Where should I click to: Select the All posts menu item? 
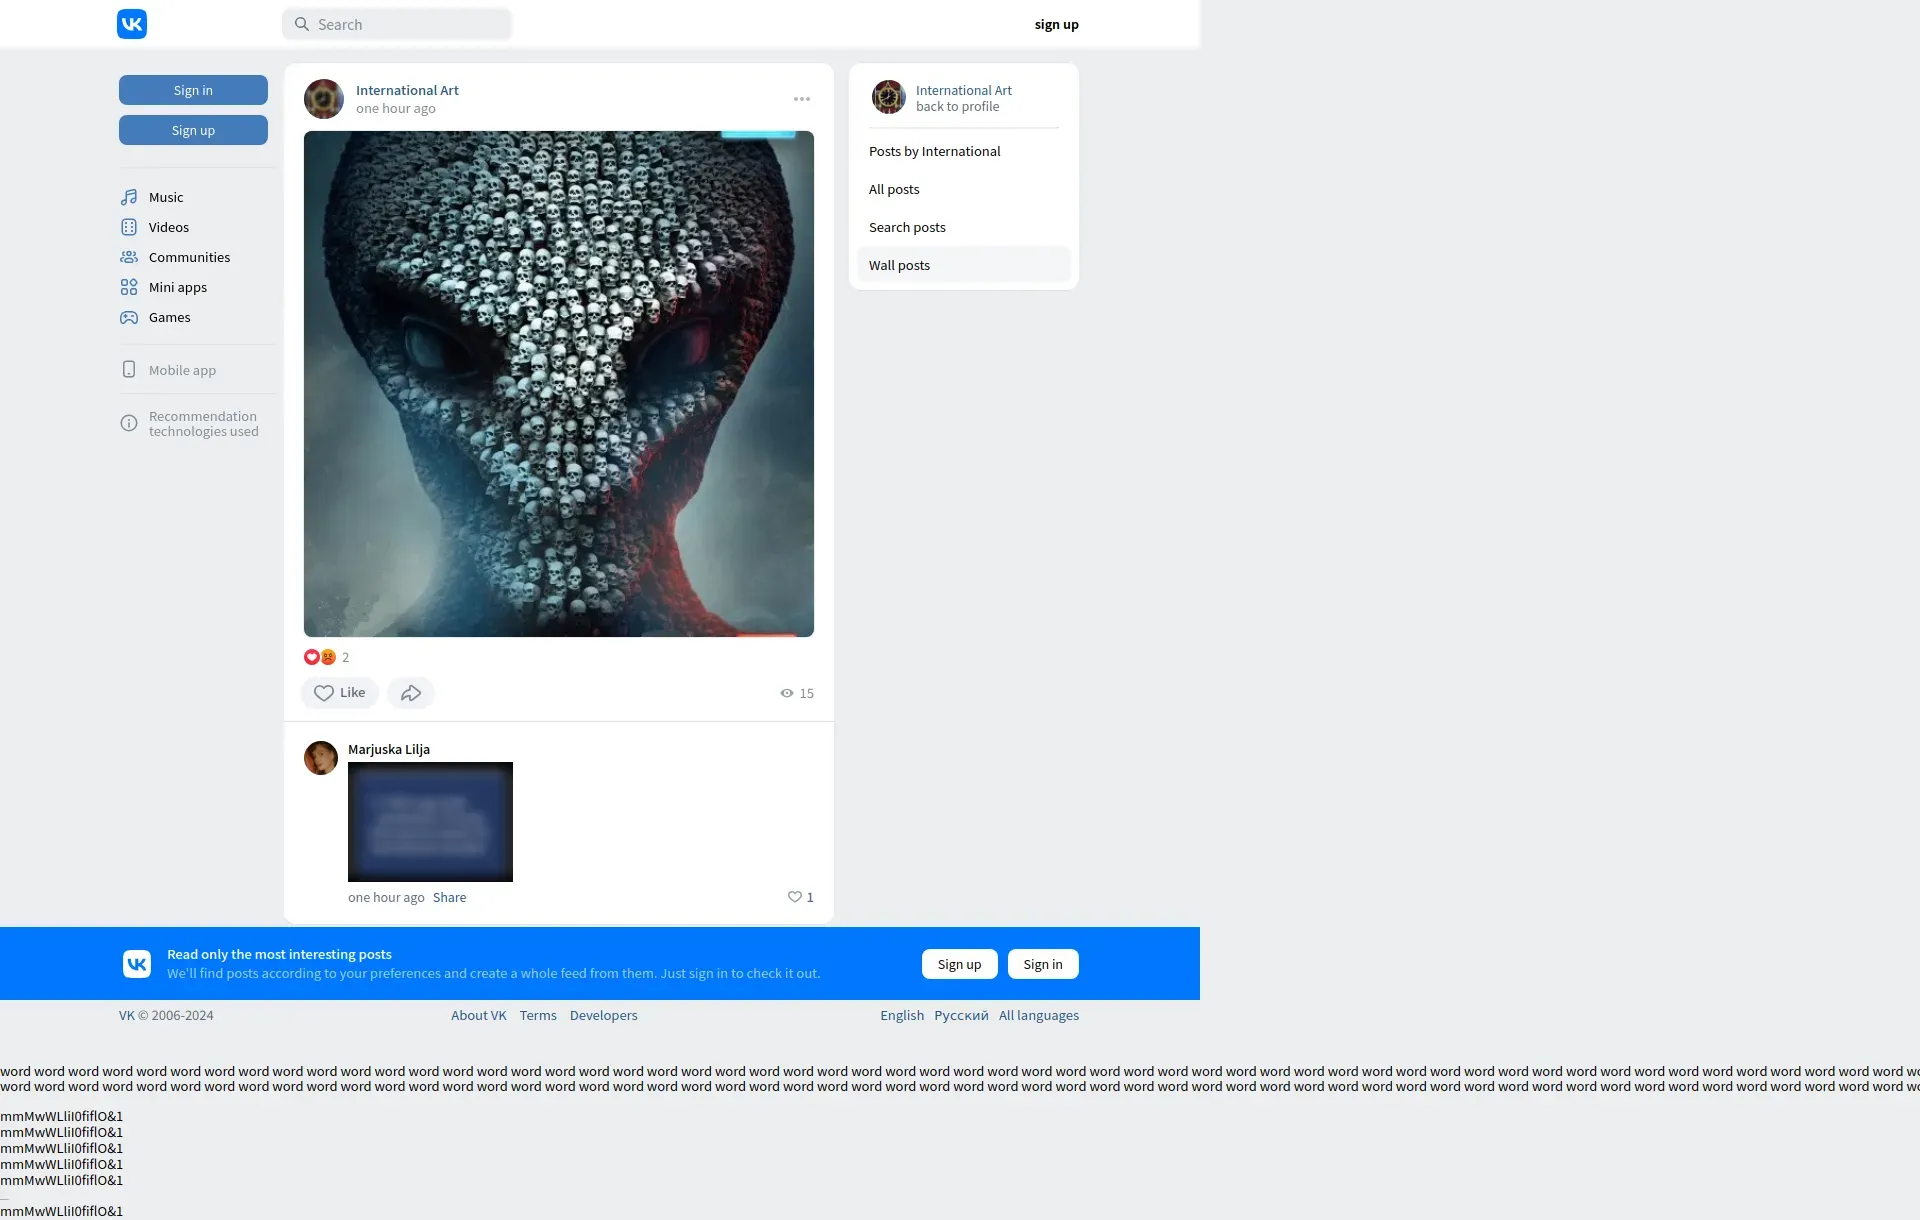[x=894, y=189]
